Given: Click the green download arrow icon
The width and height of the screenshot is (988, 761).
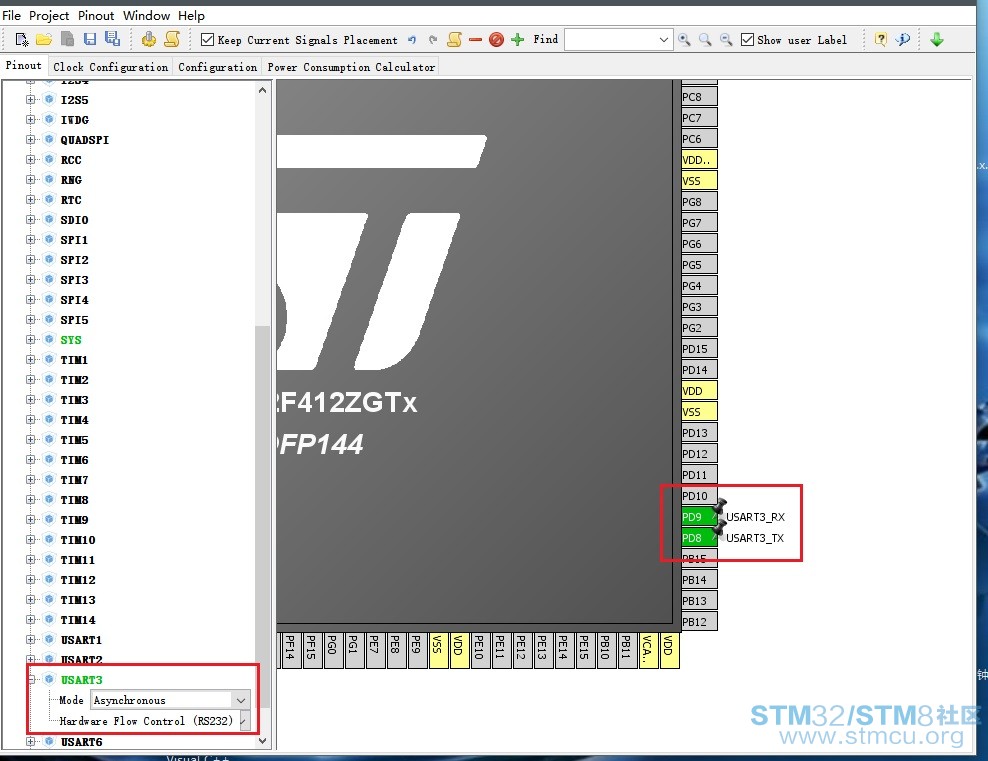Looking at the screenshot, I should coord(937,40).
